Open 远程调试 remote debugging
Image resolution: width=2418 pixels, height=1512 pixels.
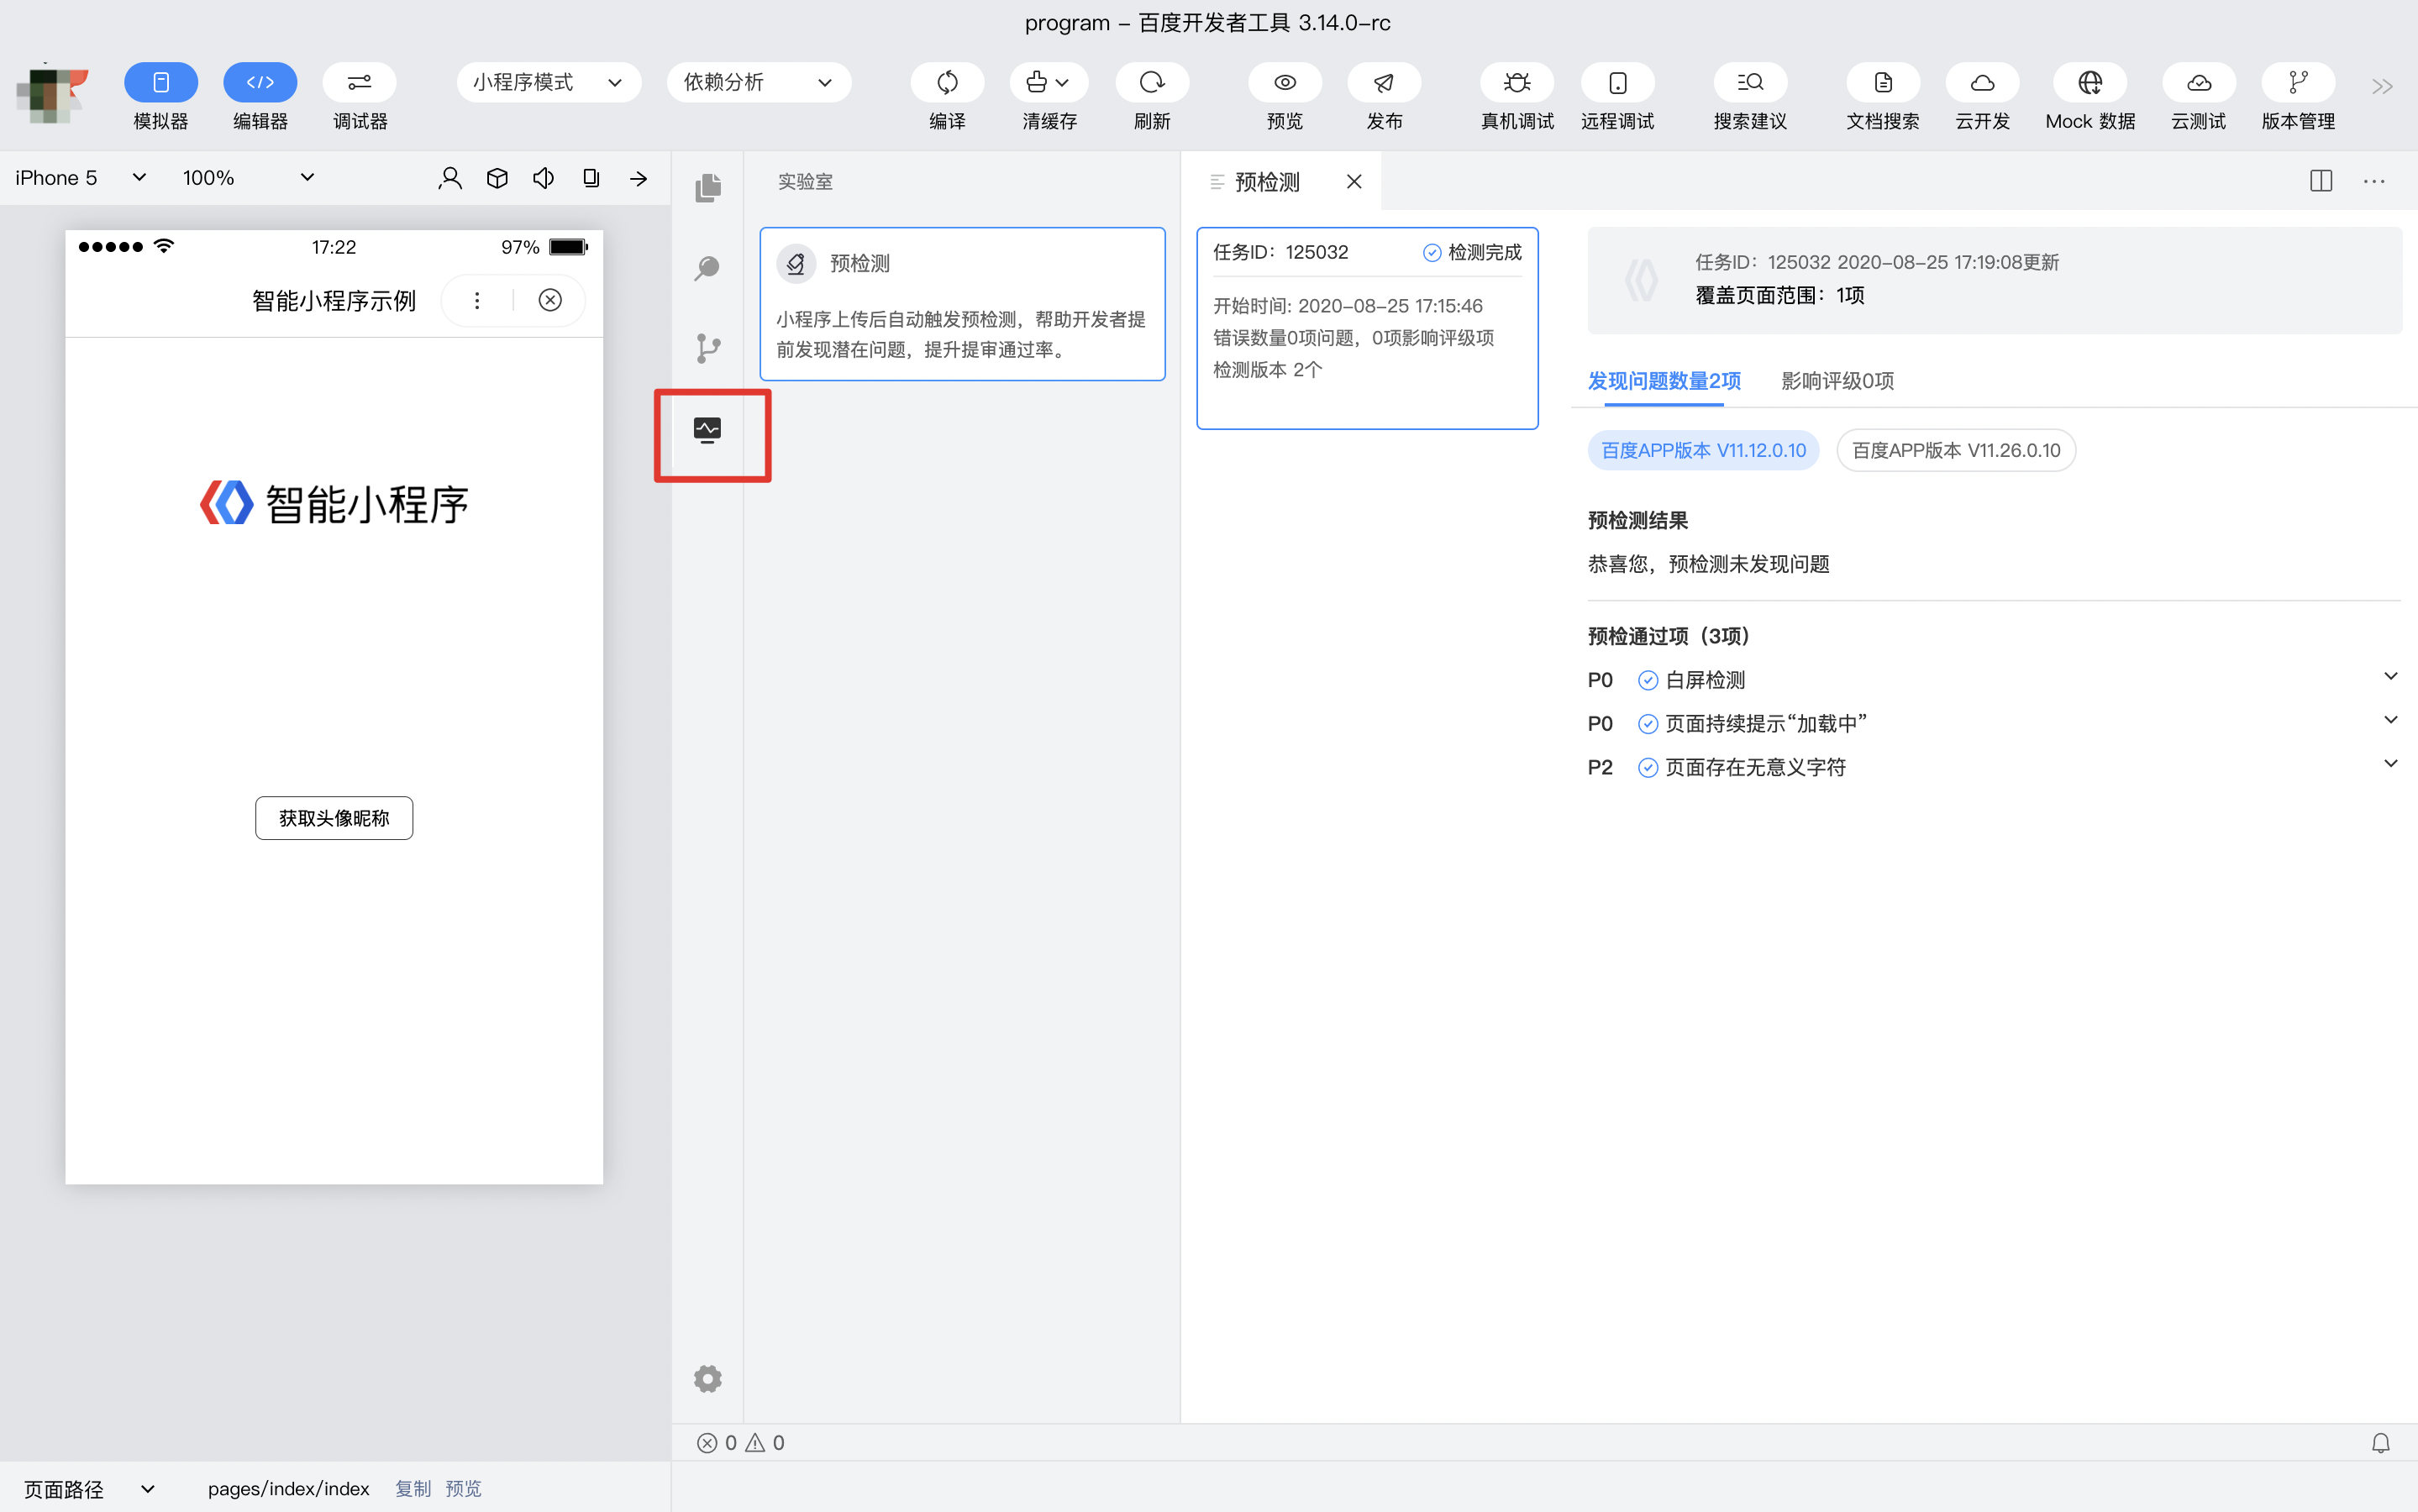[1617, 82]
